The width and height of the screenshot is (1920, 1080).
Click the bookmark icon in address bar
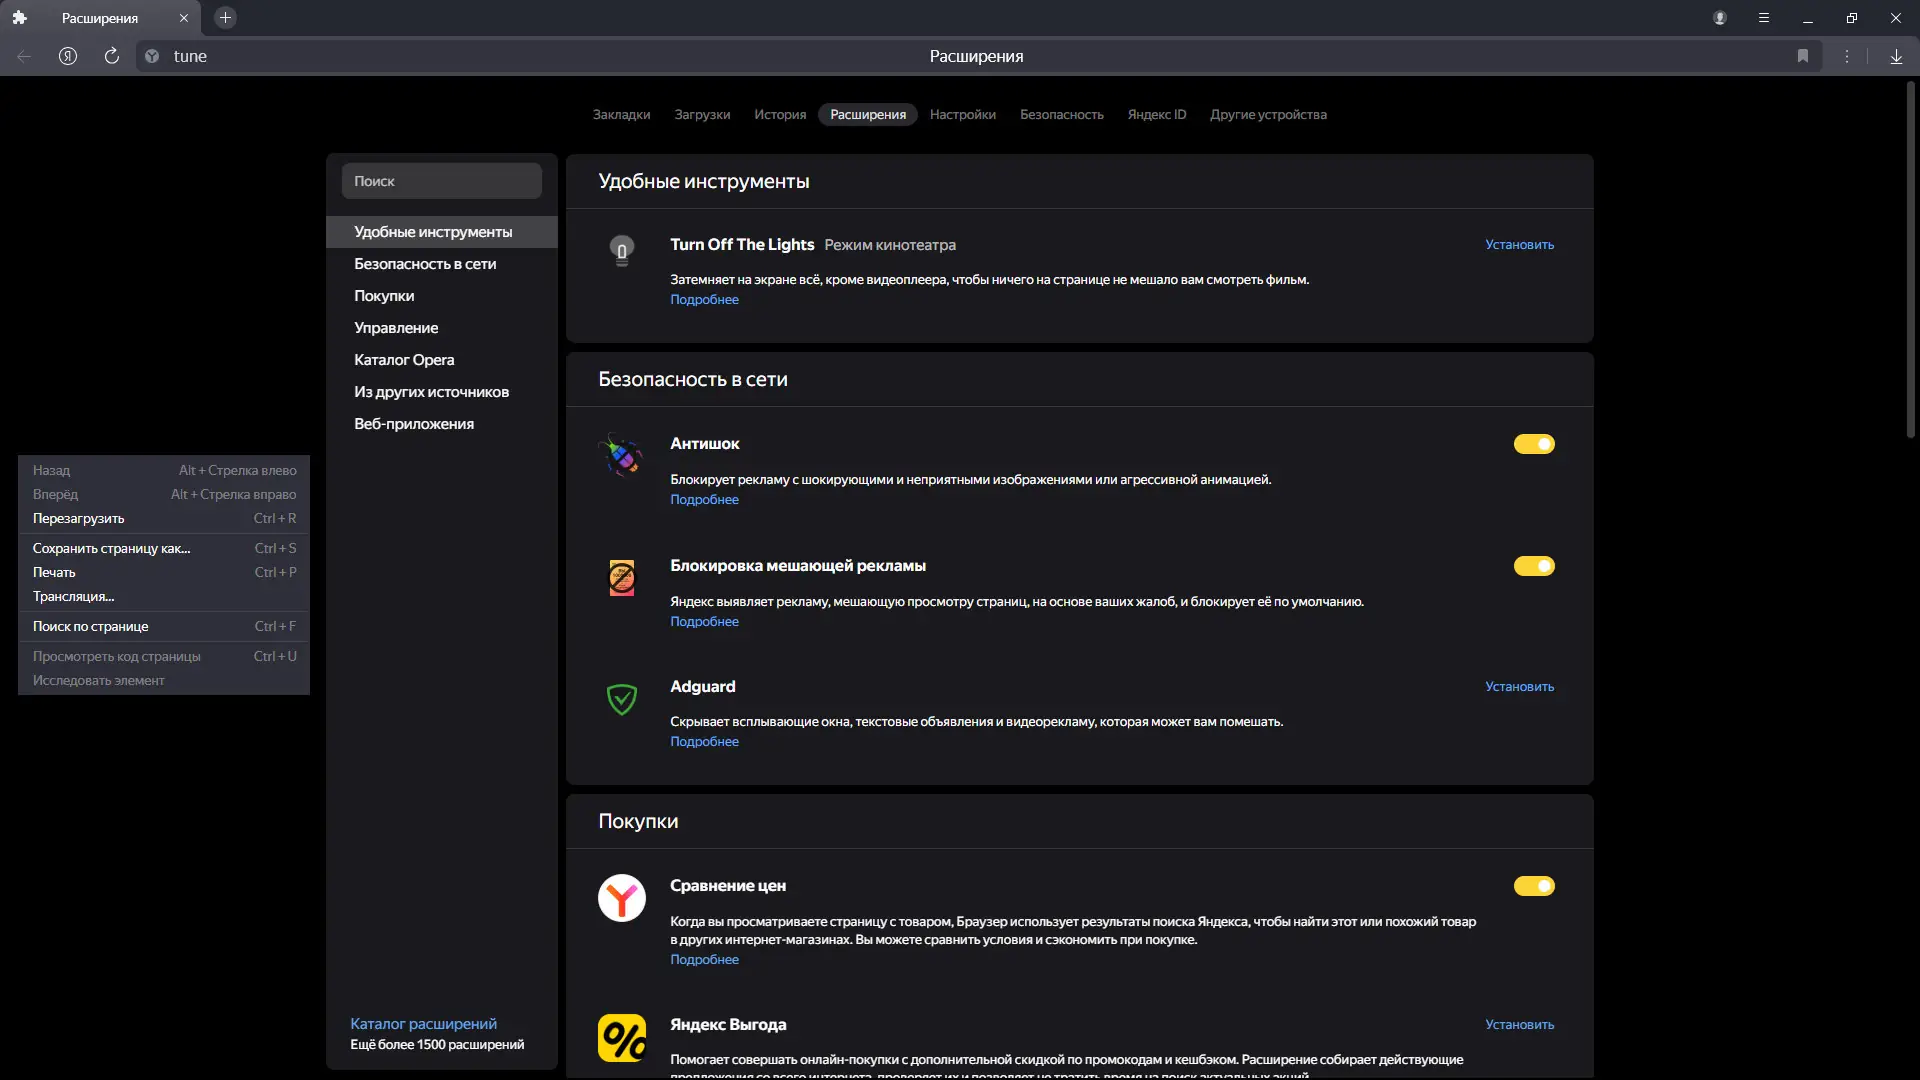1803,56
